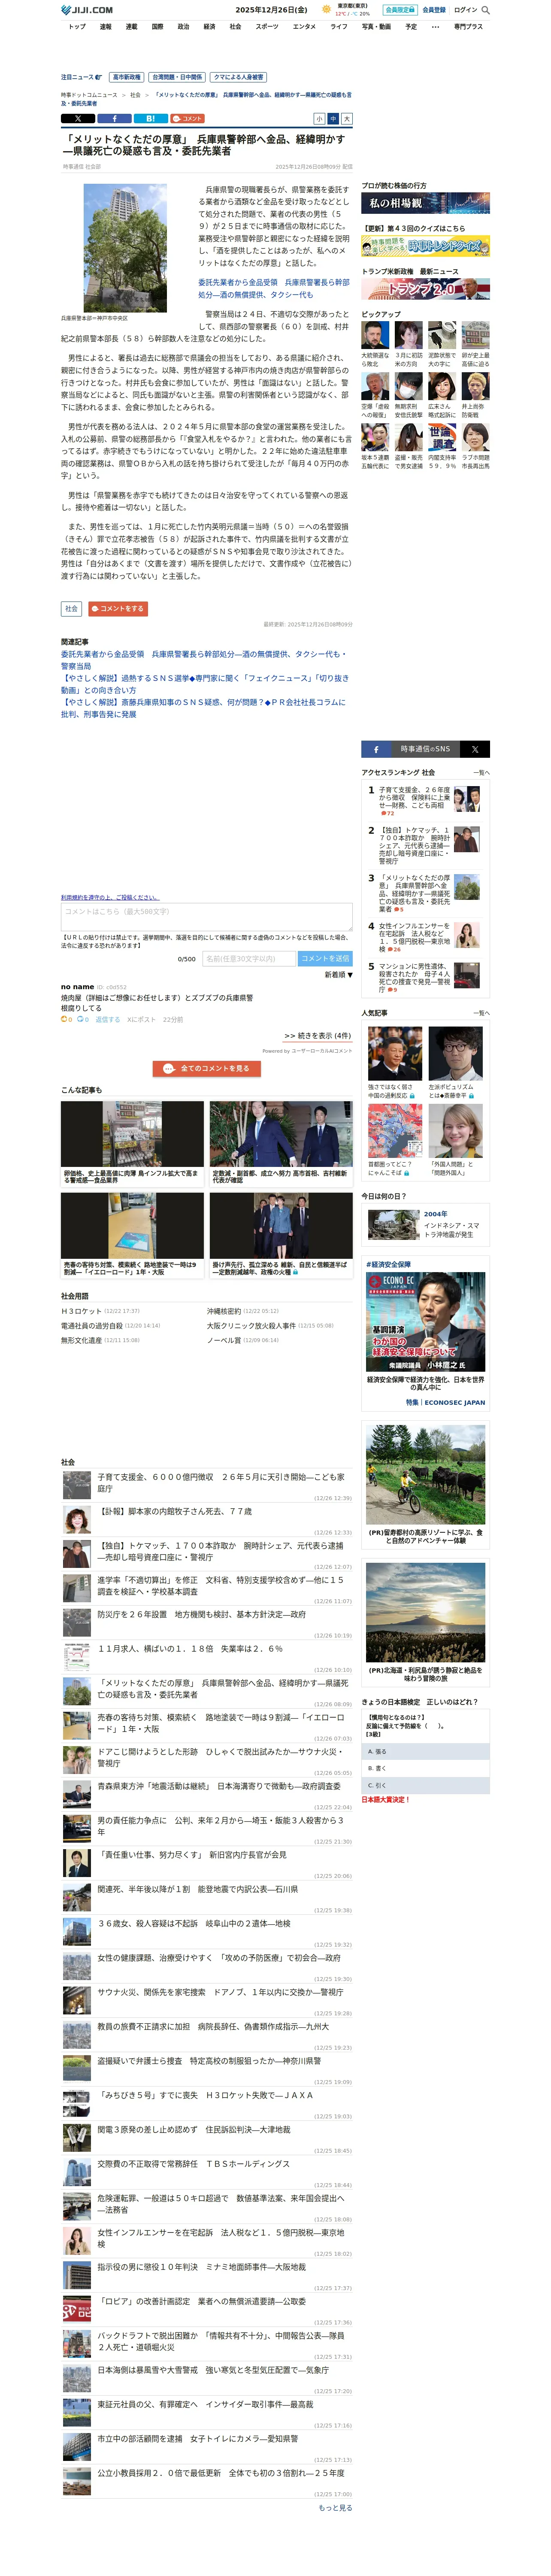Open アクセスランキング 一覧へ link
This screenshot has height=2576, width=551.
(x=481, y=773)
